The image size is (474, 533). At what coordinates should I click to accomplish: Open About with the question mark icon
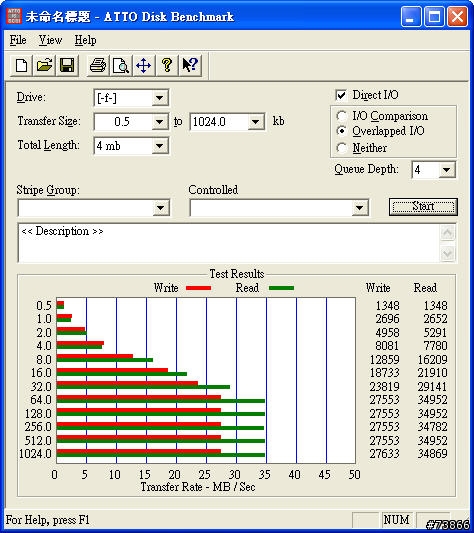[x=167, y=65]
